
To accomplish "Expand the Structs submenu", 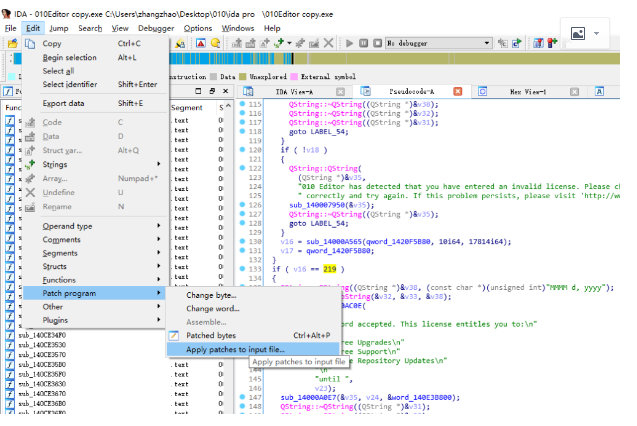I will click(159, 266).
